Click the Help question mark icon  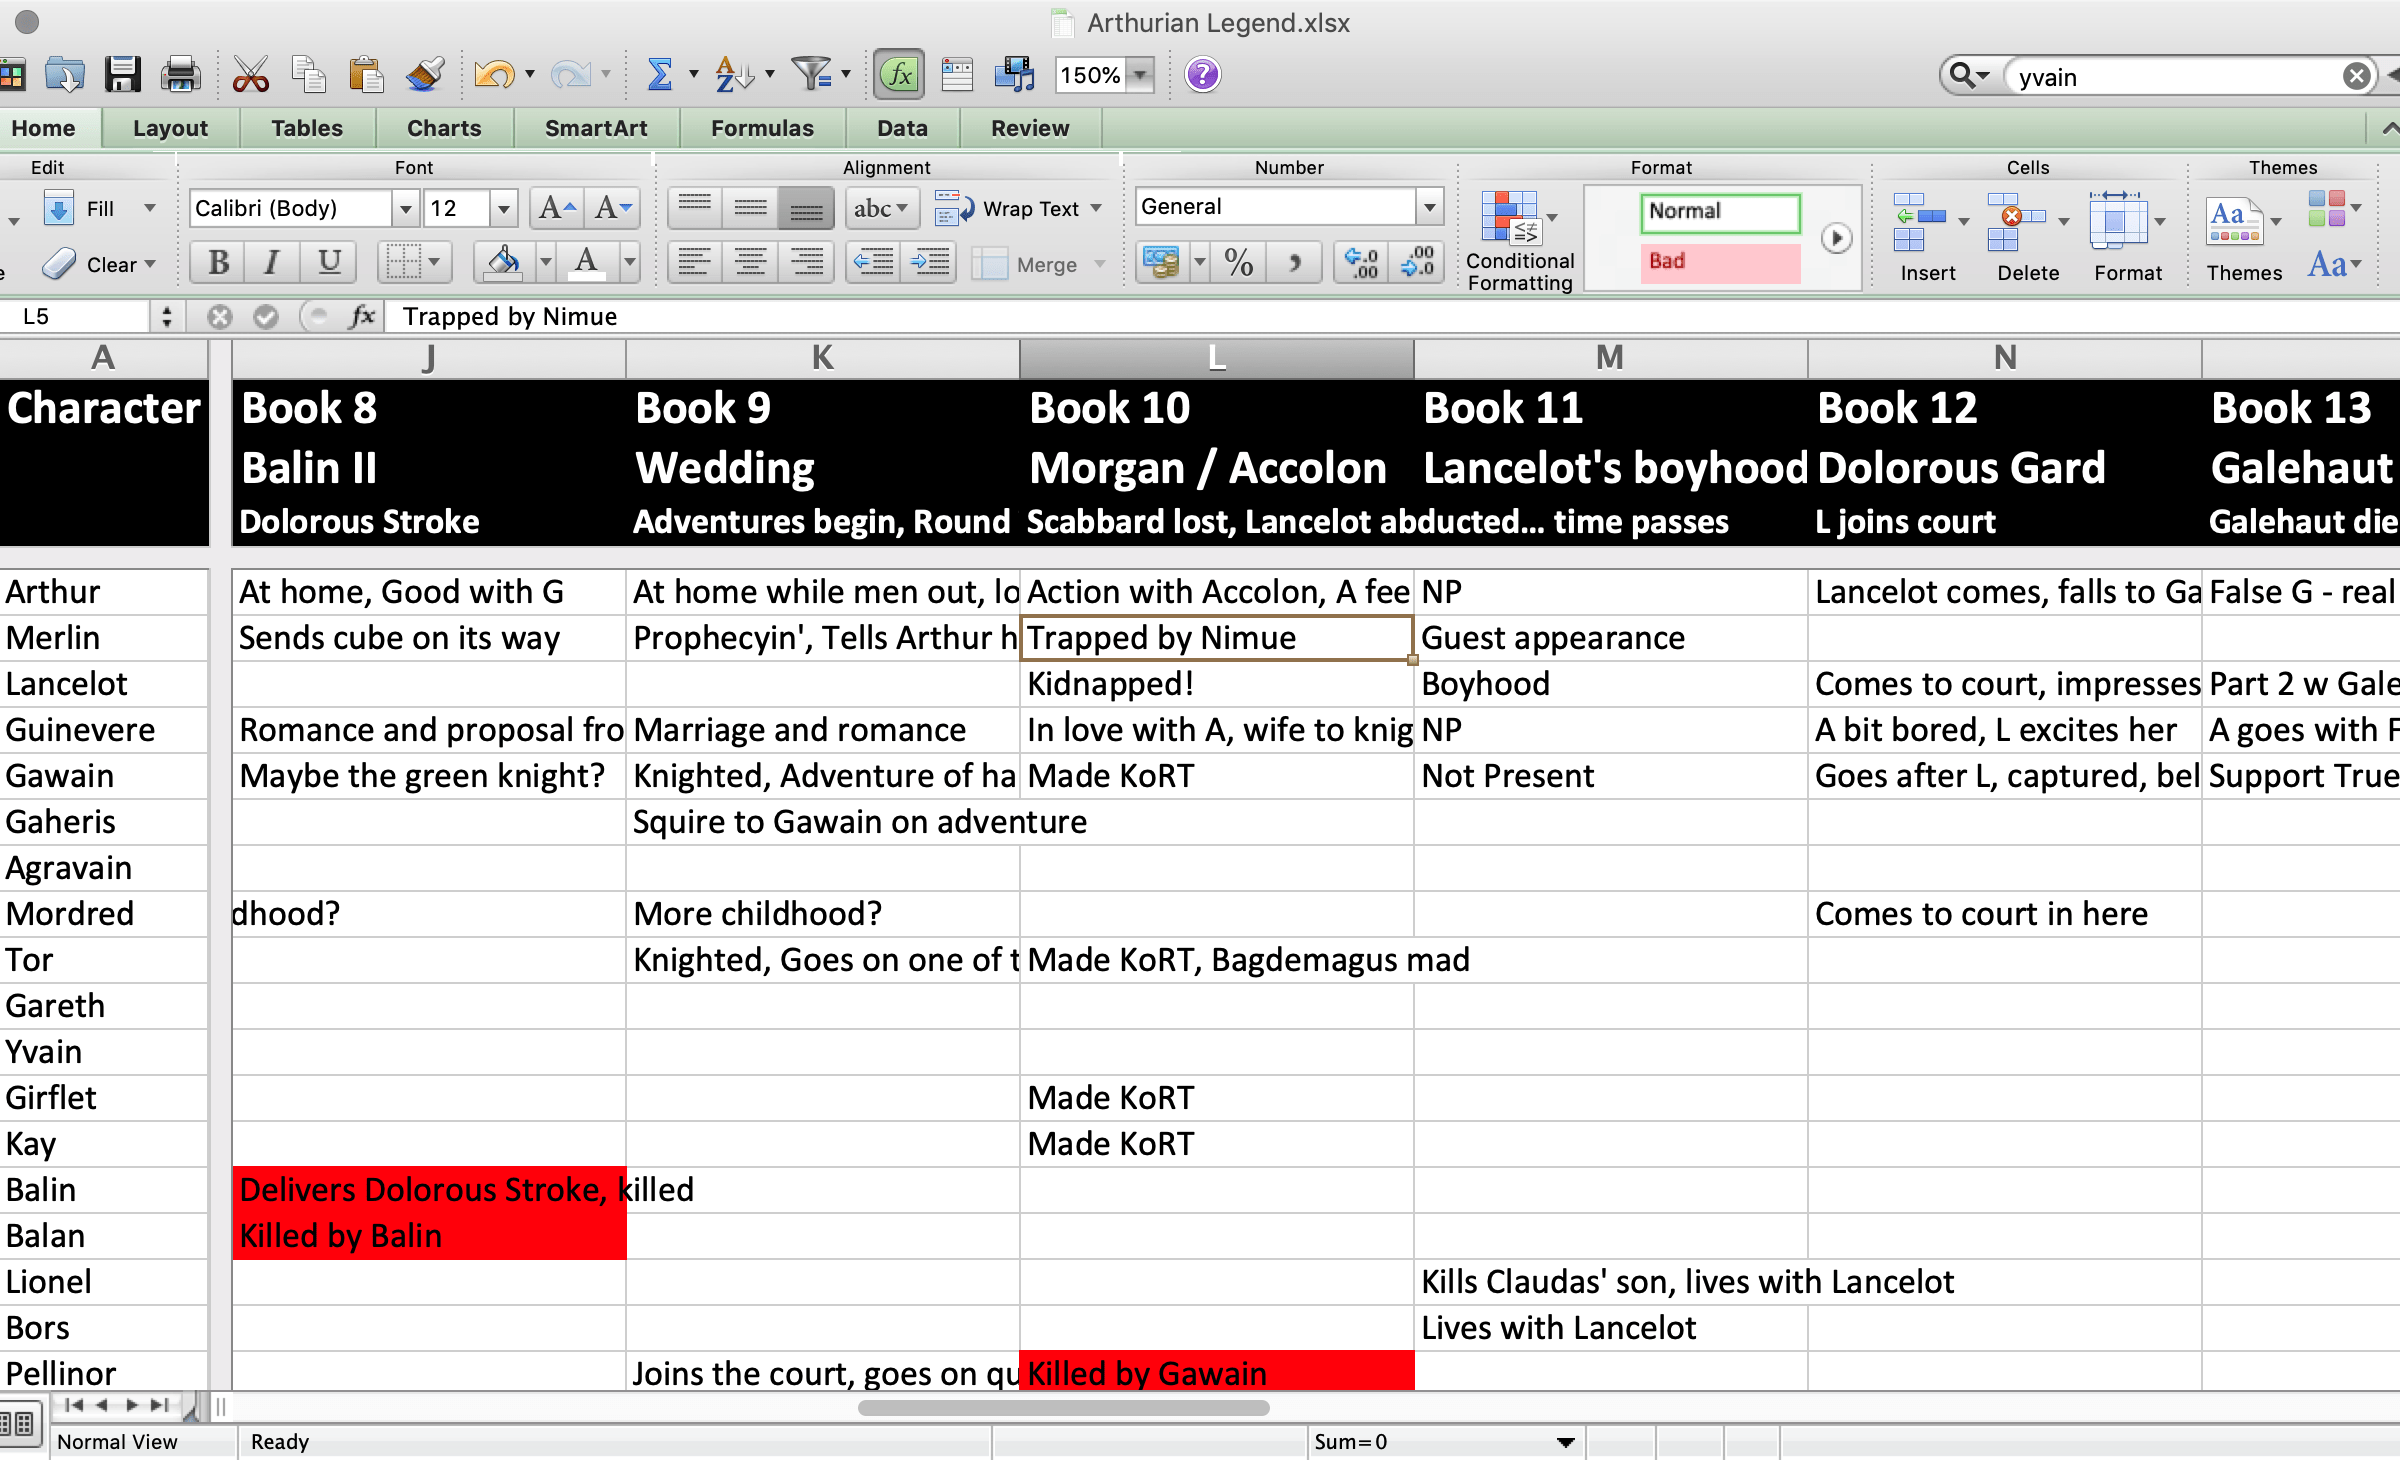(1202, 75)
